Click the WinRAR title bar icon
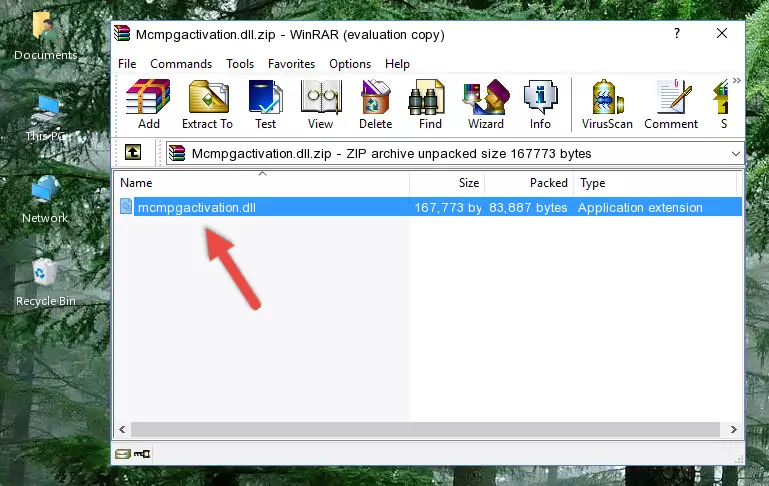 122,34
